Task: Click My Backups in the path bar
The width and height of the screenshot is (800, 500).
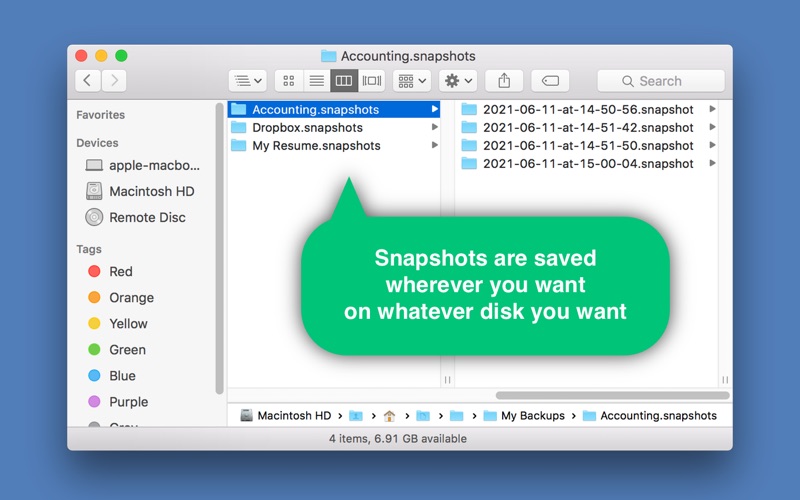Action: [x=524, y=416]
